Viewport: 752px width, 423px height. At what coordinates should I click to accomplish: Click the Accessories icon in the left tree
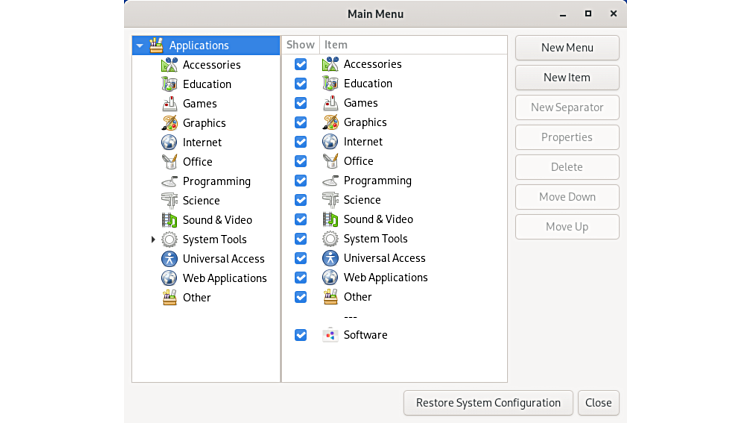pyautogui.click(x=169, y=65)
